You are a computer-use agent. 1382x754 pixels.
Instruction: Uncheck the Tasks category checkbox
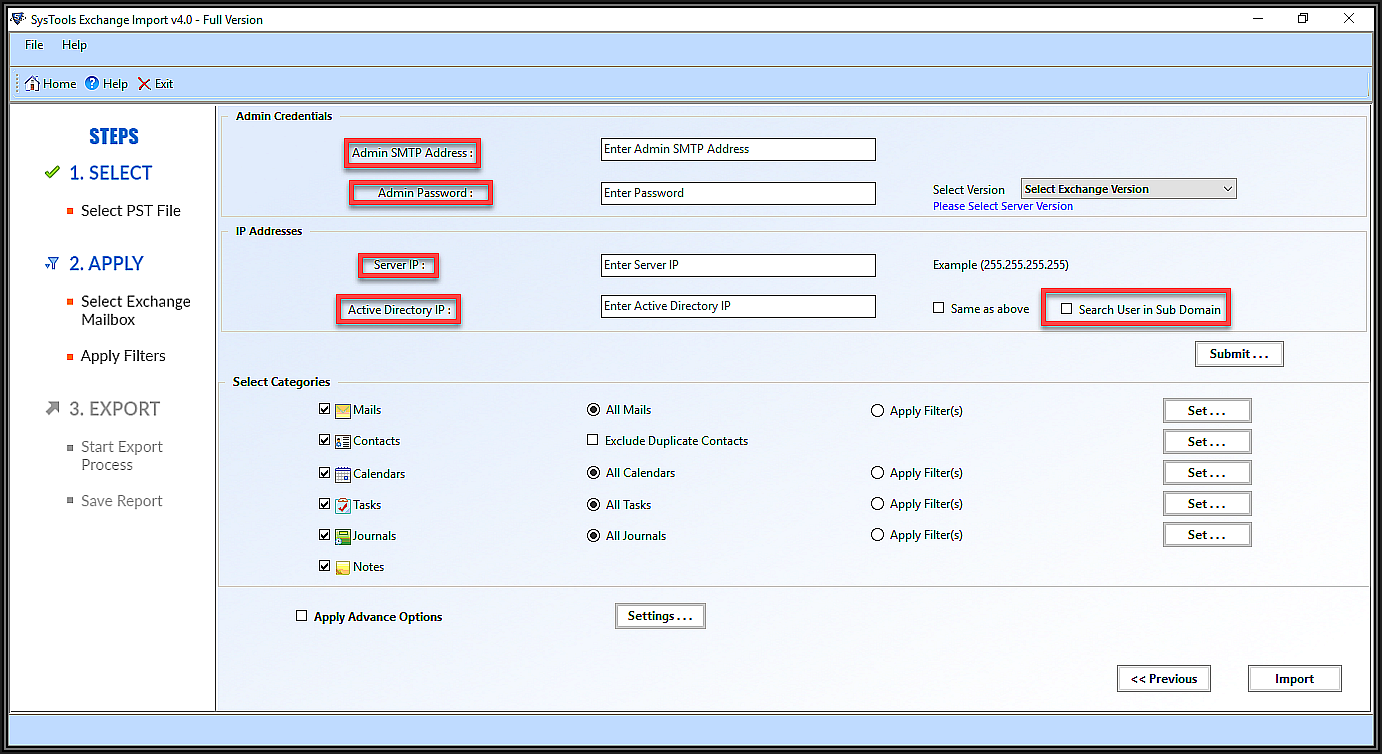(x=324, y=504)
